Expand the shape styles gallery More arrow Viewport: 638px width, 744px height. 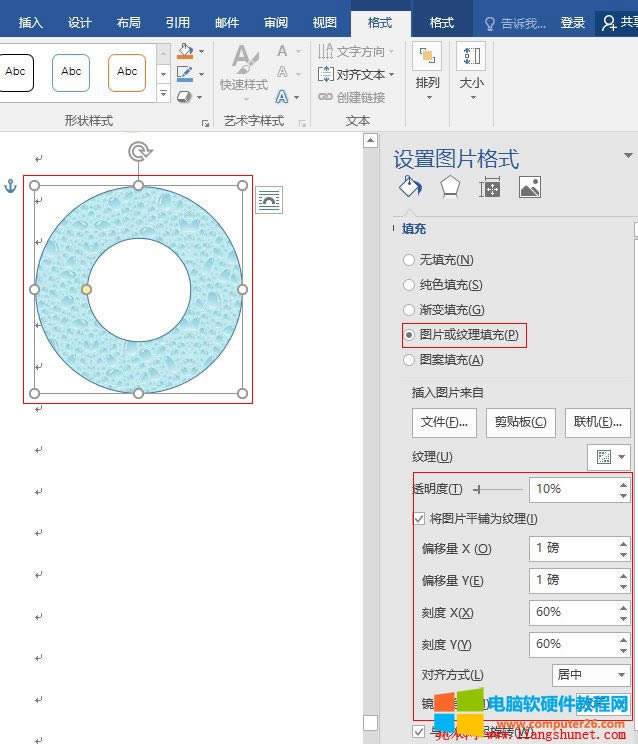click(163, 93)
